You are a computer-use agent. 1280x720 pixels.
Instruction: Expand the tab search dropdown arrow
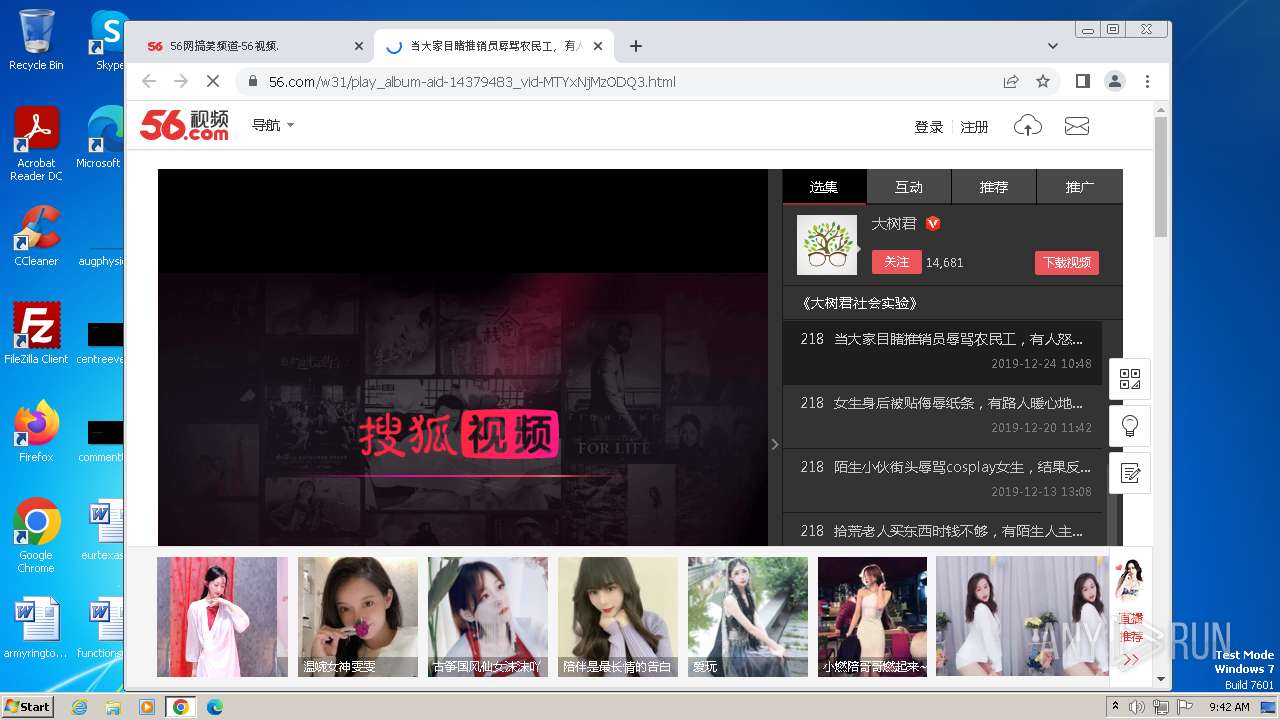point(1052,46)
